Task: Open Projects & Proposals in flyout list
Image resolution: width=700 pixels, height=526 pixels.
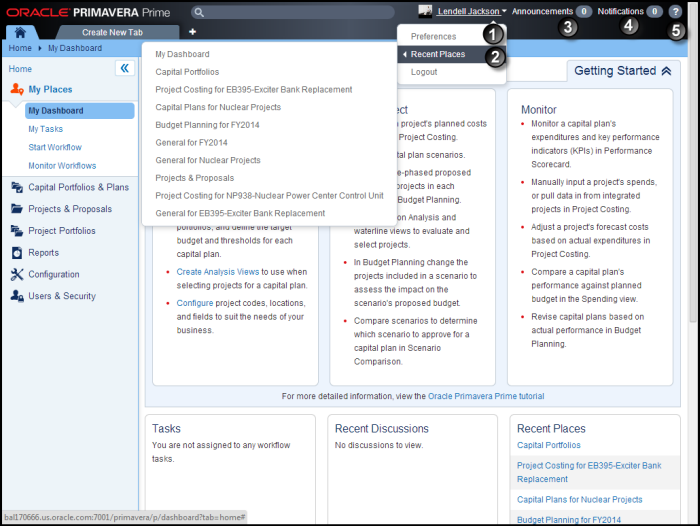Action: pyautogui.click(x=194, y=178)
